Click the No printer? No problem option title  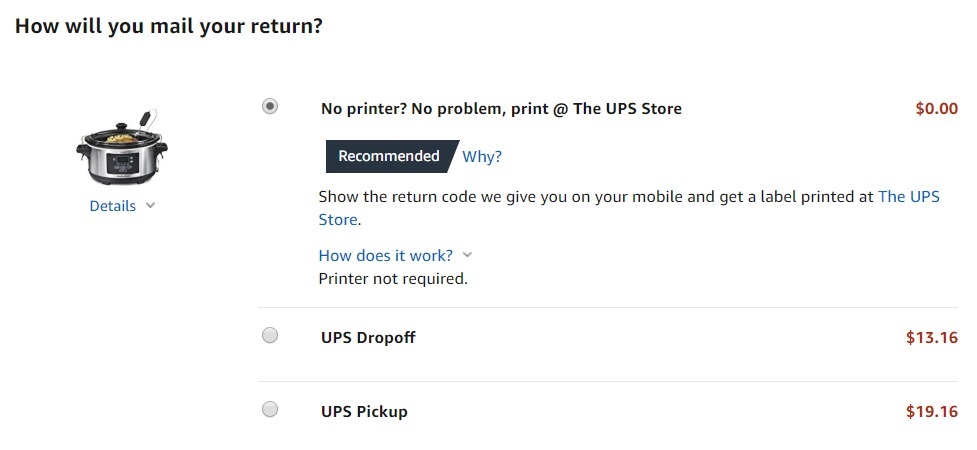click(x=501, y=108)
